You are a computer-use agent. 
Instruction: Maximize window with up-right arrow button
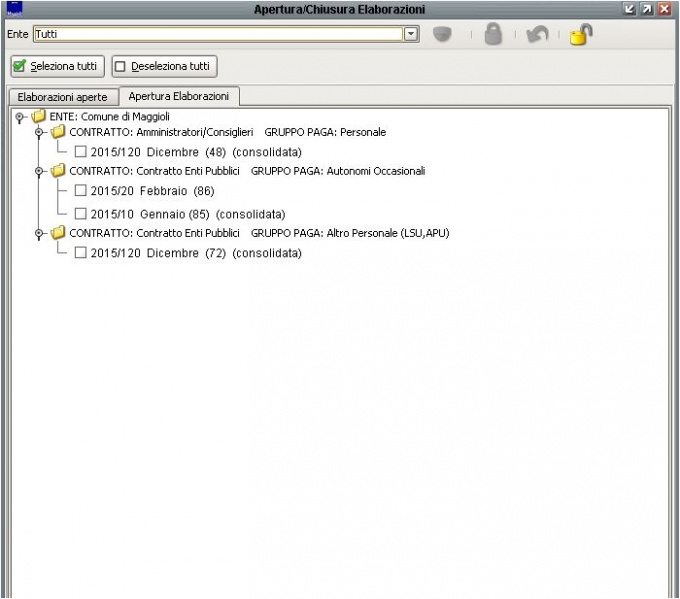click(647, 9)
